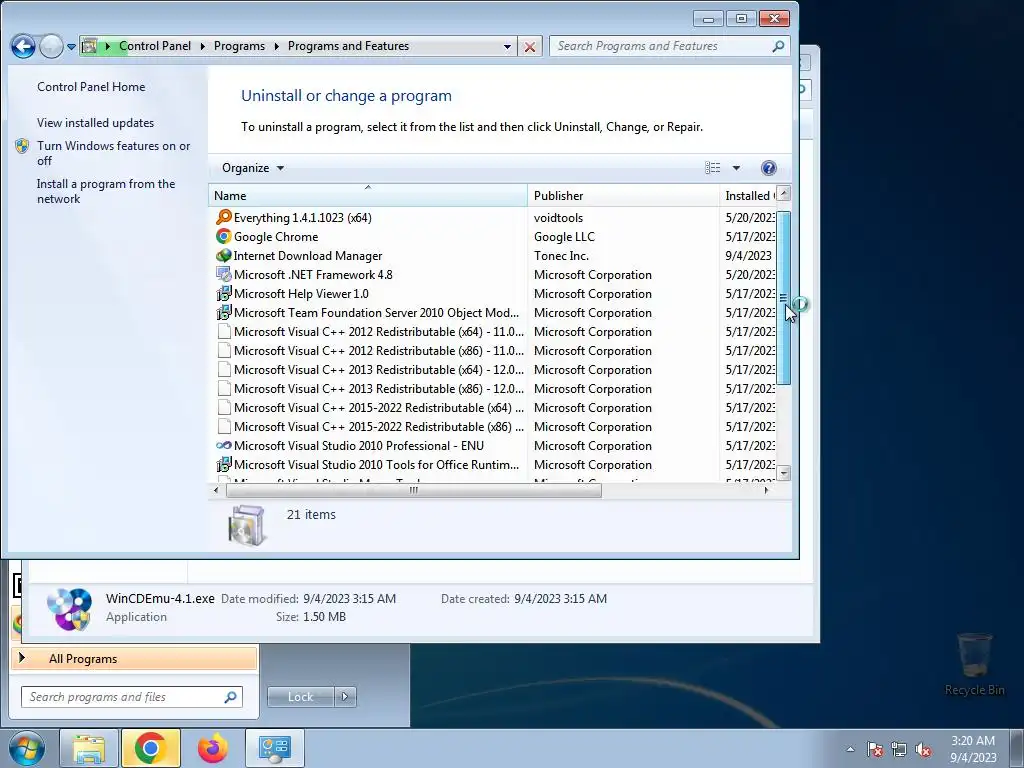Expand the address bar history dropdown
Image resolution: width=1024 pixels, height=768 pixels.
pos(507,46)
